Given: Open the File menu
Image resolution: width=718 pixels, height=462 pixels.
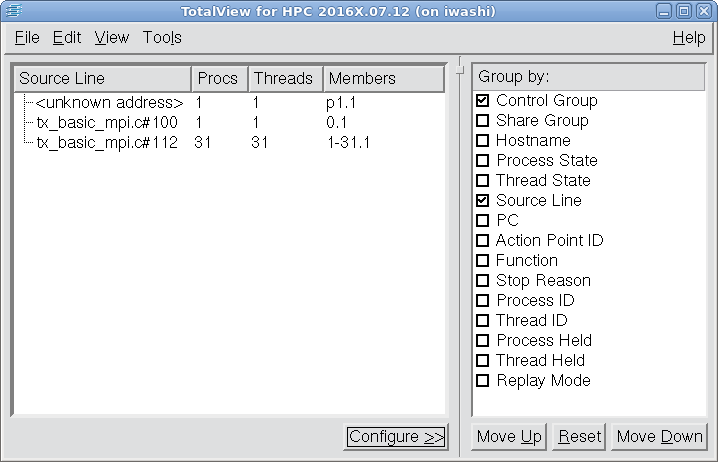Looking at the screenshot, I should pos(27,38).
